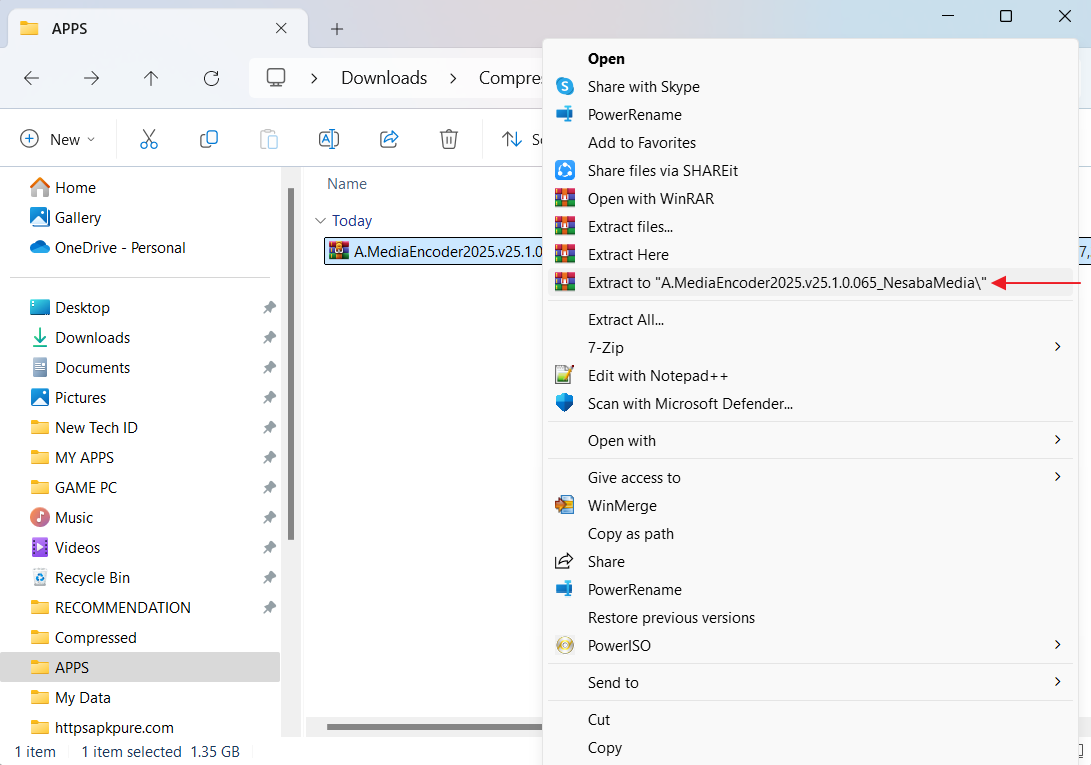Refresh the folder view

211,77
